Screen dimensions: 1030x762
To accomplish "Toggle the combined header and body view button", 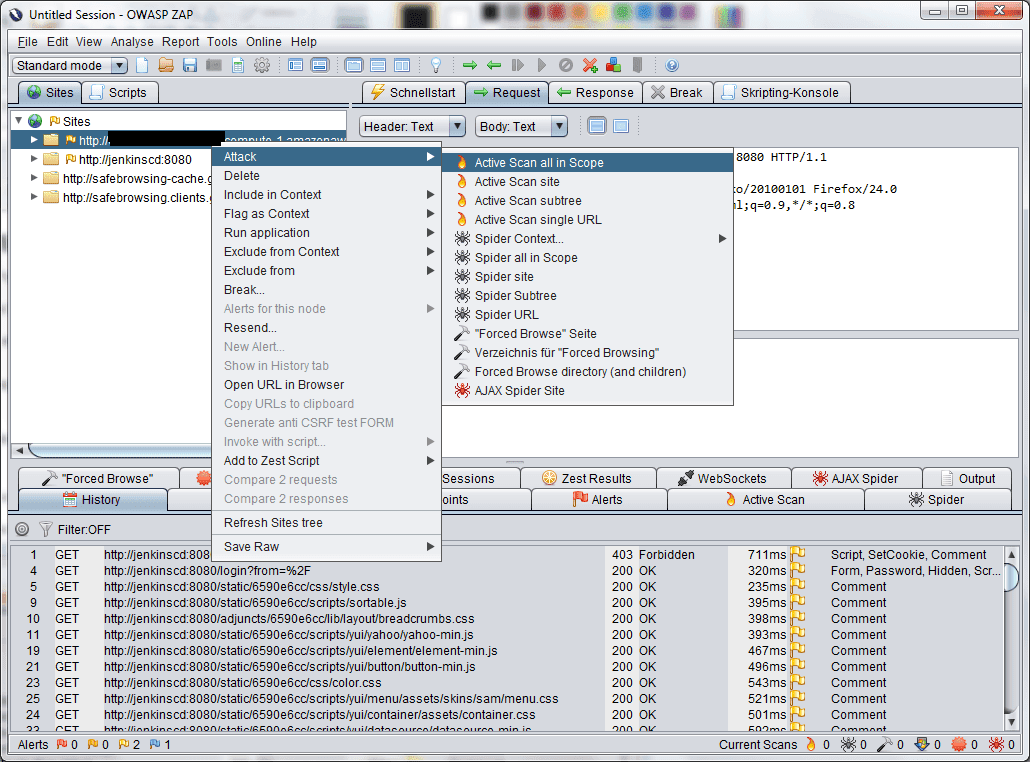I will pos(597,126).
